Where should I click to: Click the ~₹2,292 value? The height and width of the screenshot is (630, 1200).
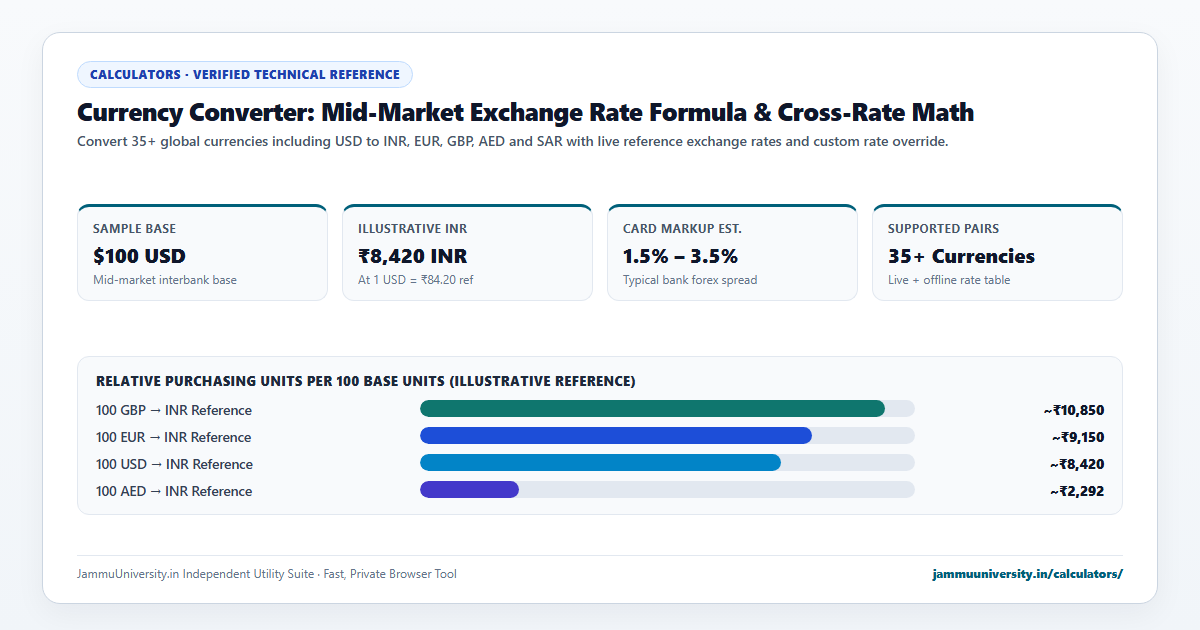tap(1076, 491)
